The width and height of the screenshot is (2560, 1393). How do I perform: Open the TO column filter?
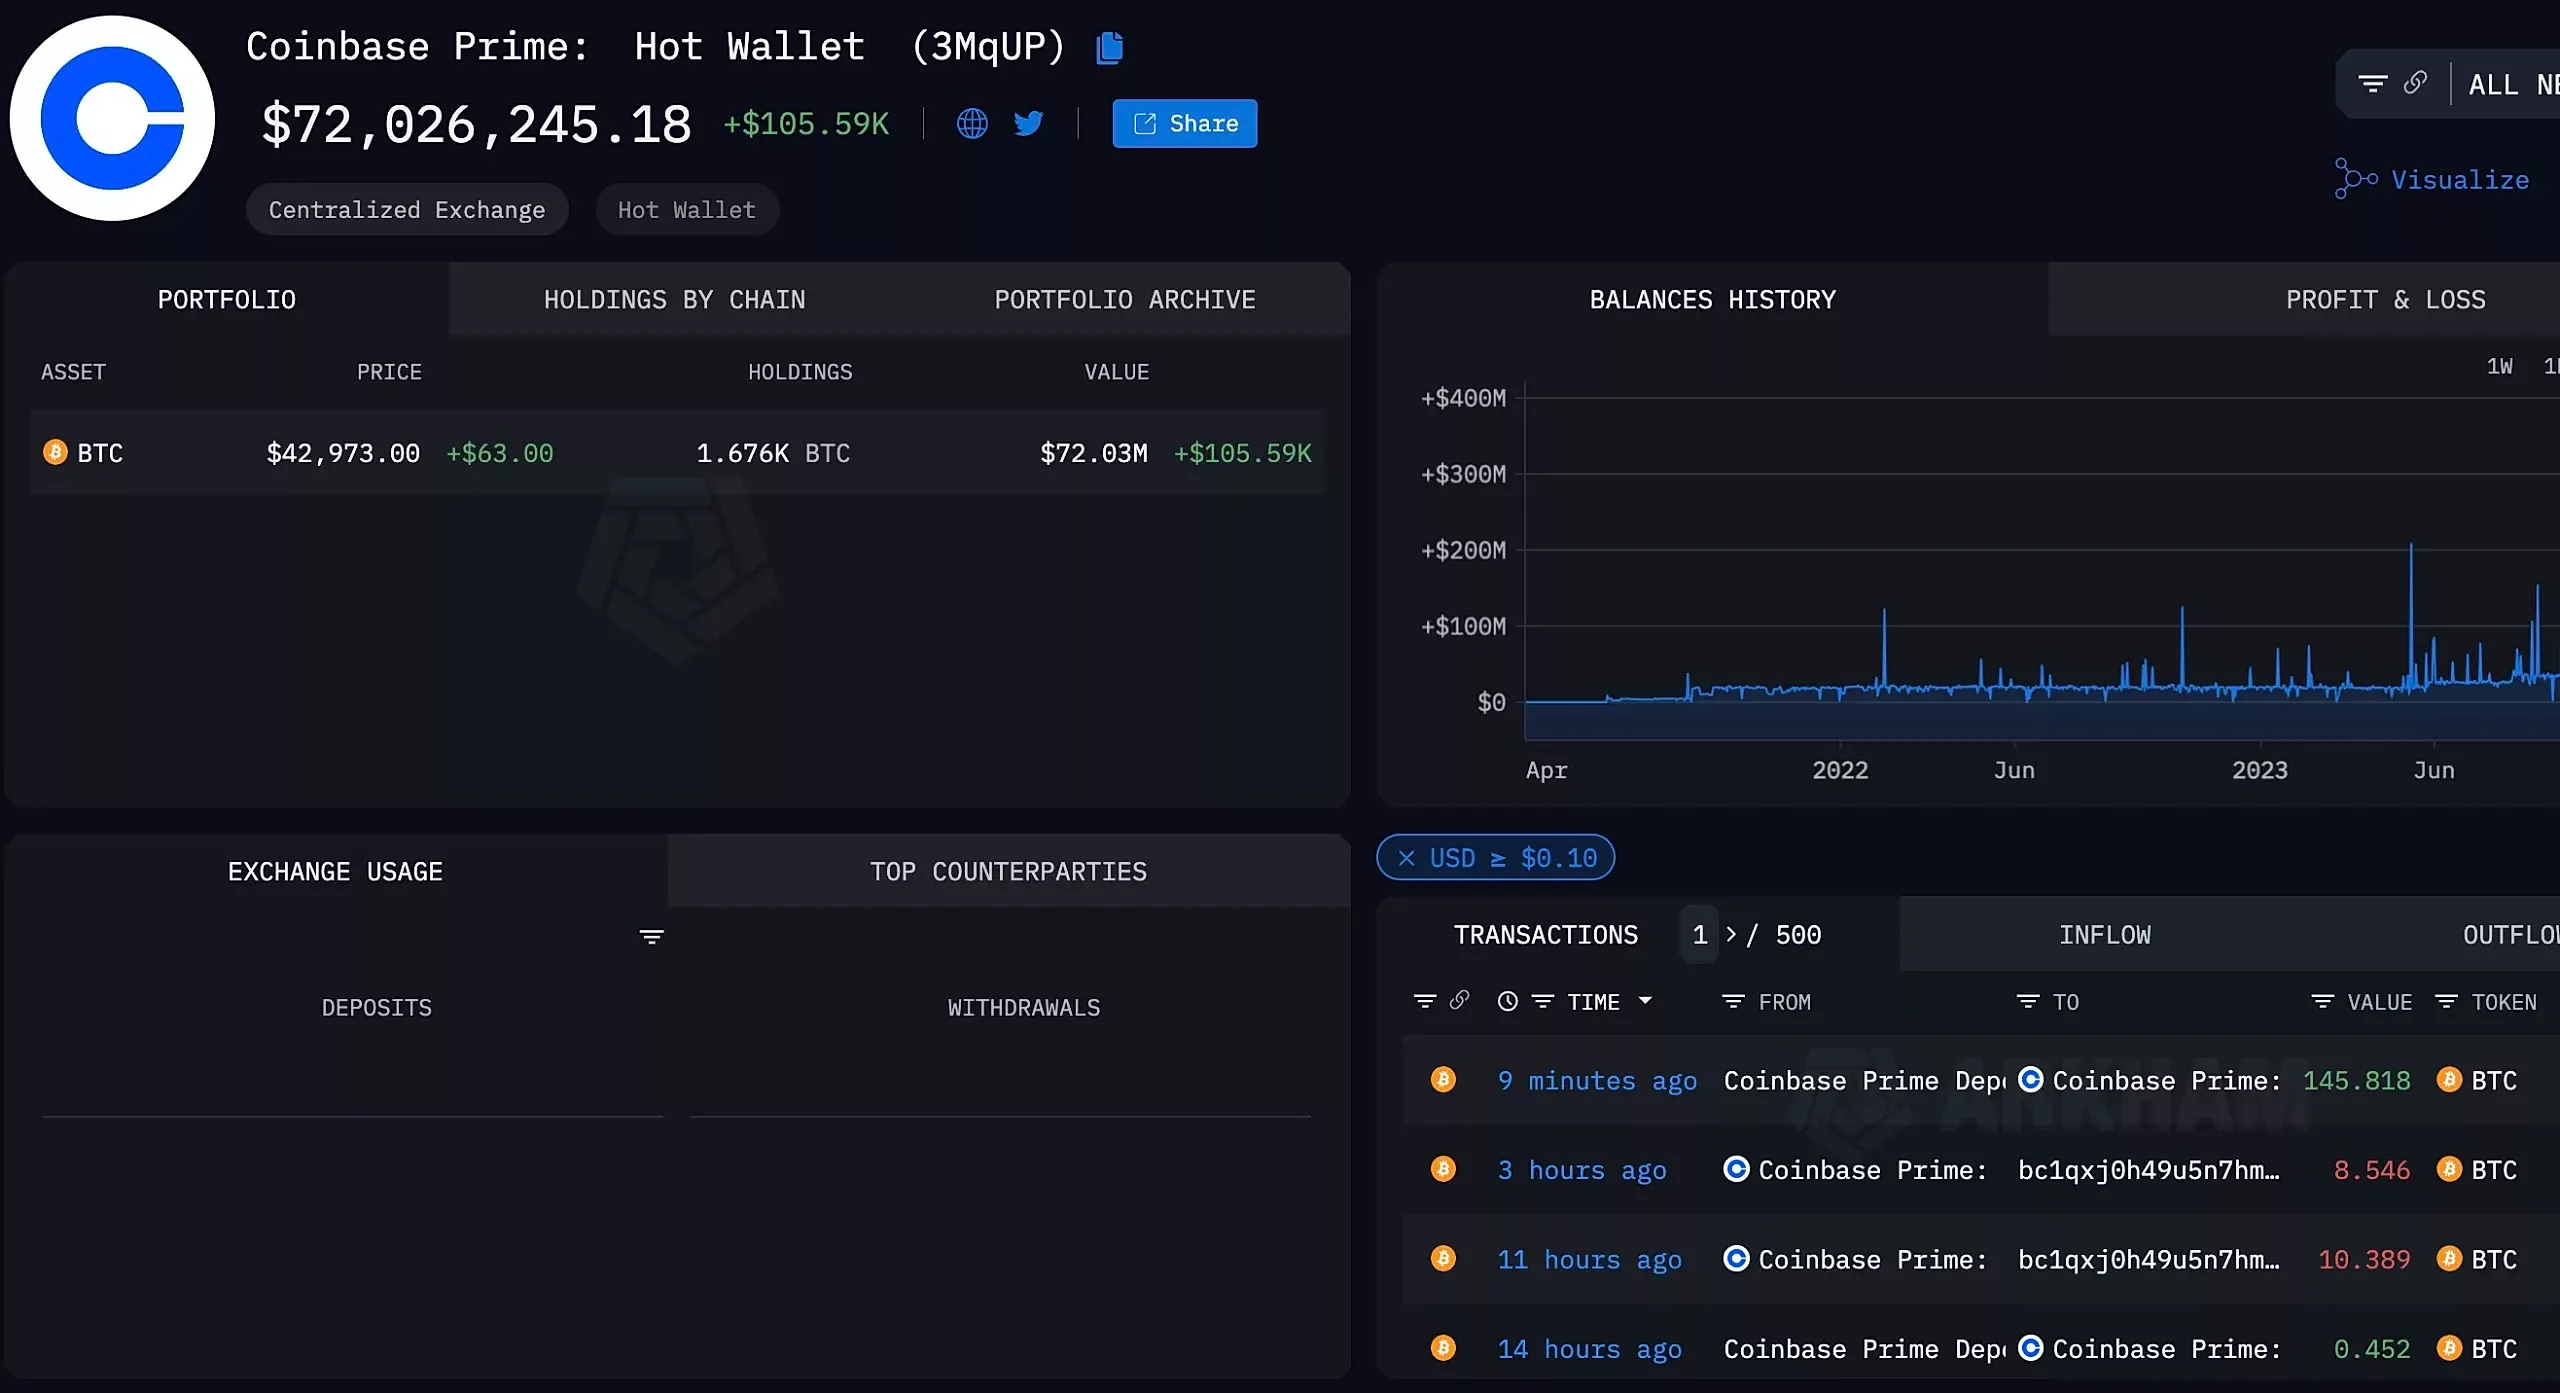coord(2027,1001)
